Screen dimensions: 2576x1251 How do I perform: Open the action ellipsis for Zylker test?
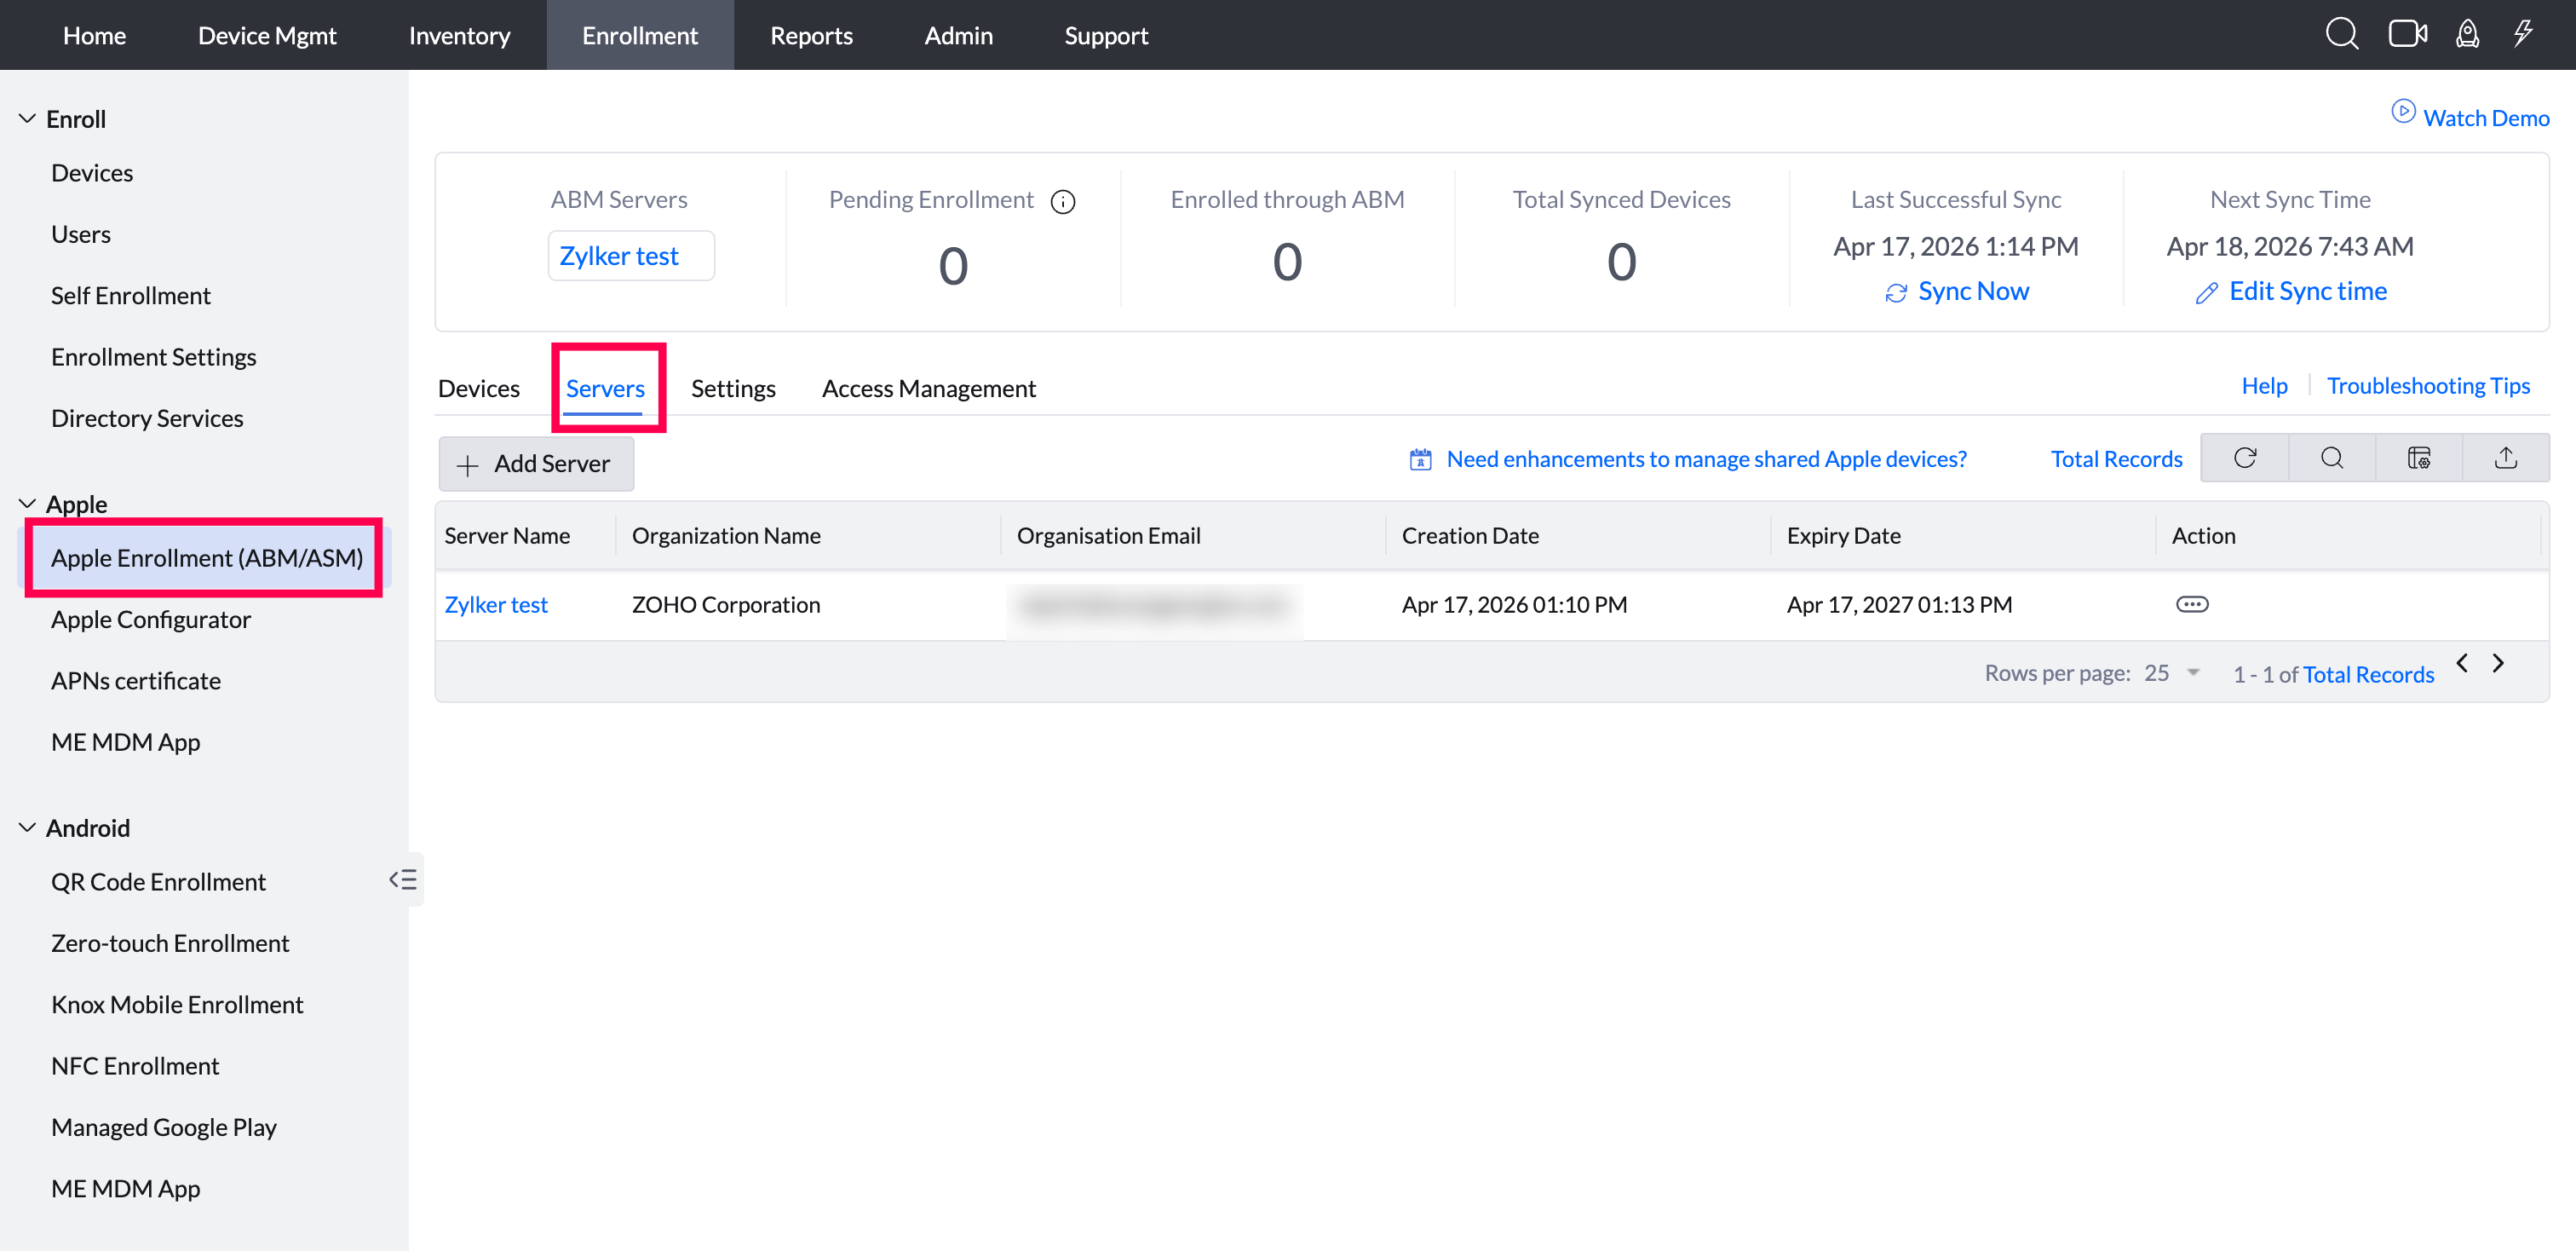click(2191, 604)
